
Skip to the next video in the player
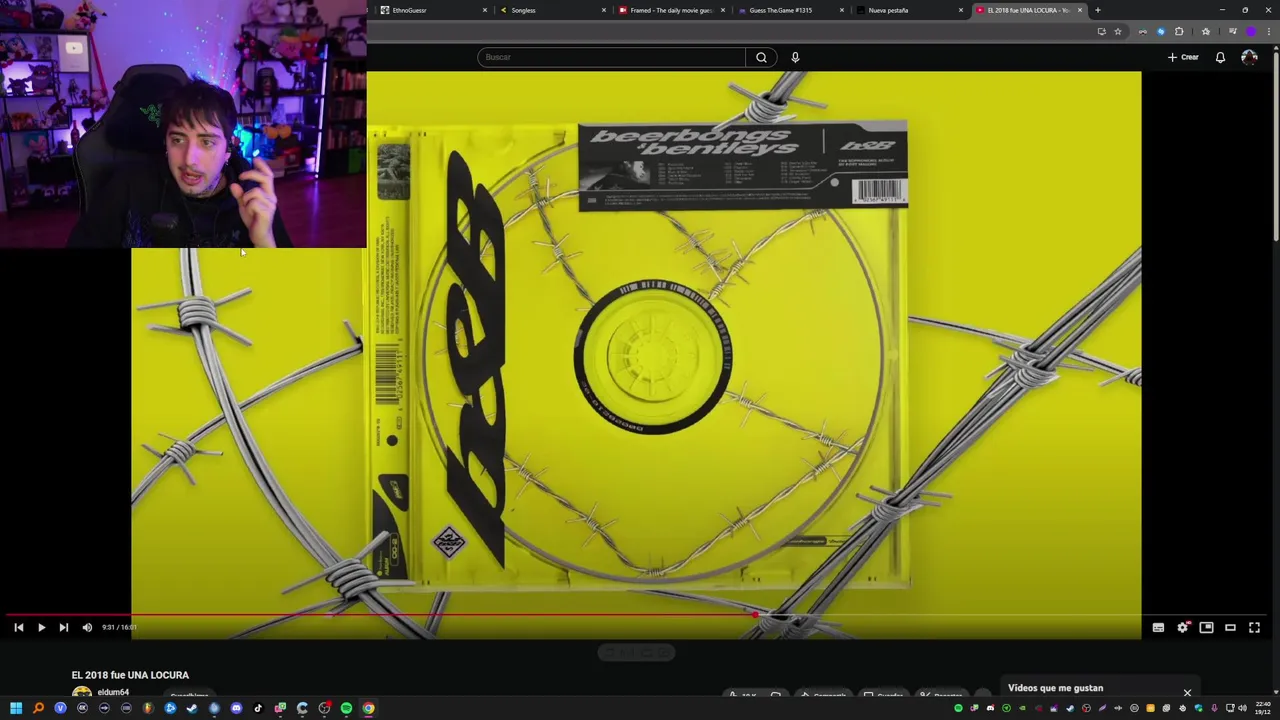(x=63, y=627)
